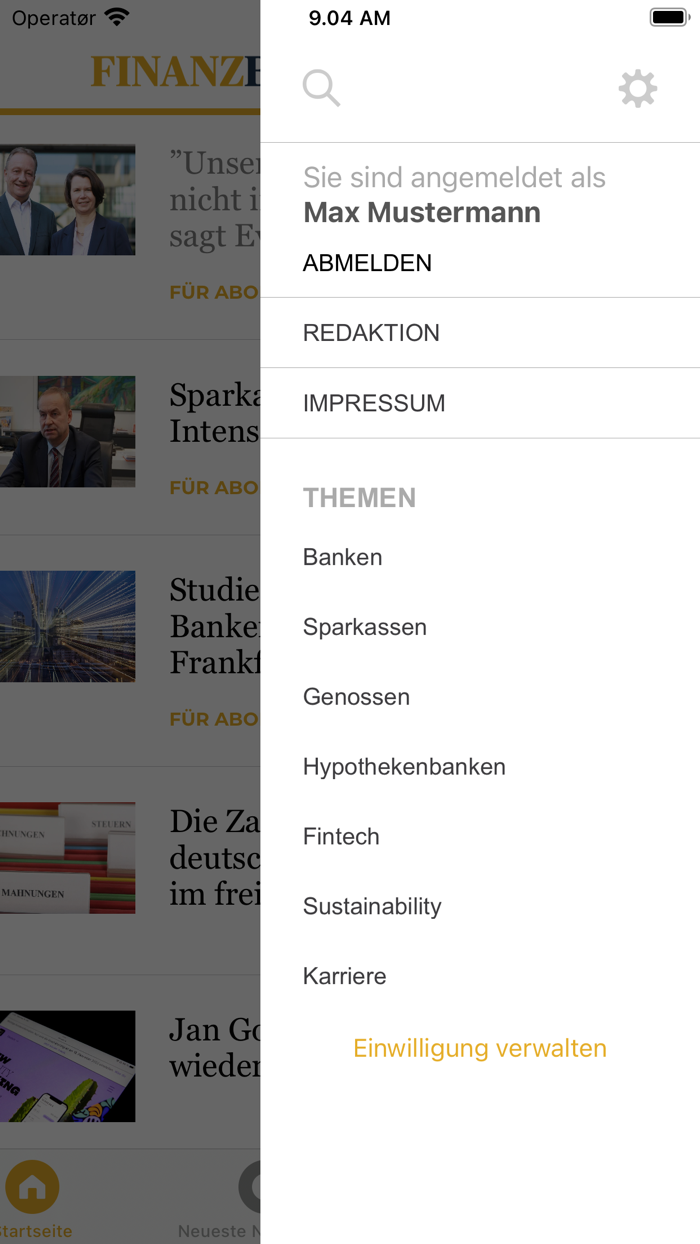The height and width of the screenshot is (1244, 700).
Task: Open the settings gear icon
Action: (x=637, y=88)
